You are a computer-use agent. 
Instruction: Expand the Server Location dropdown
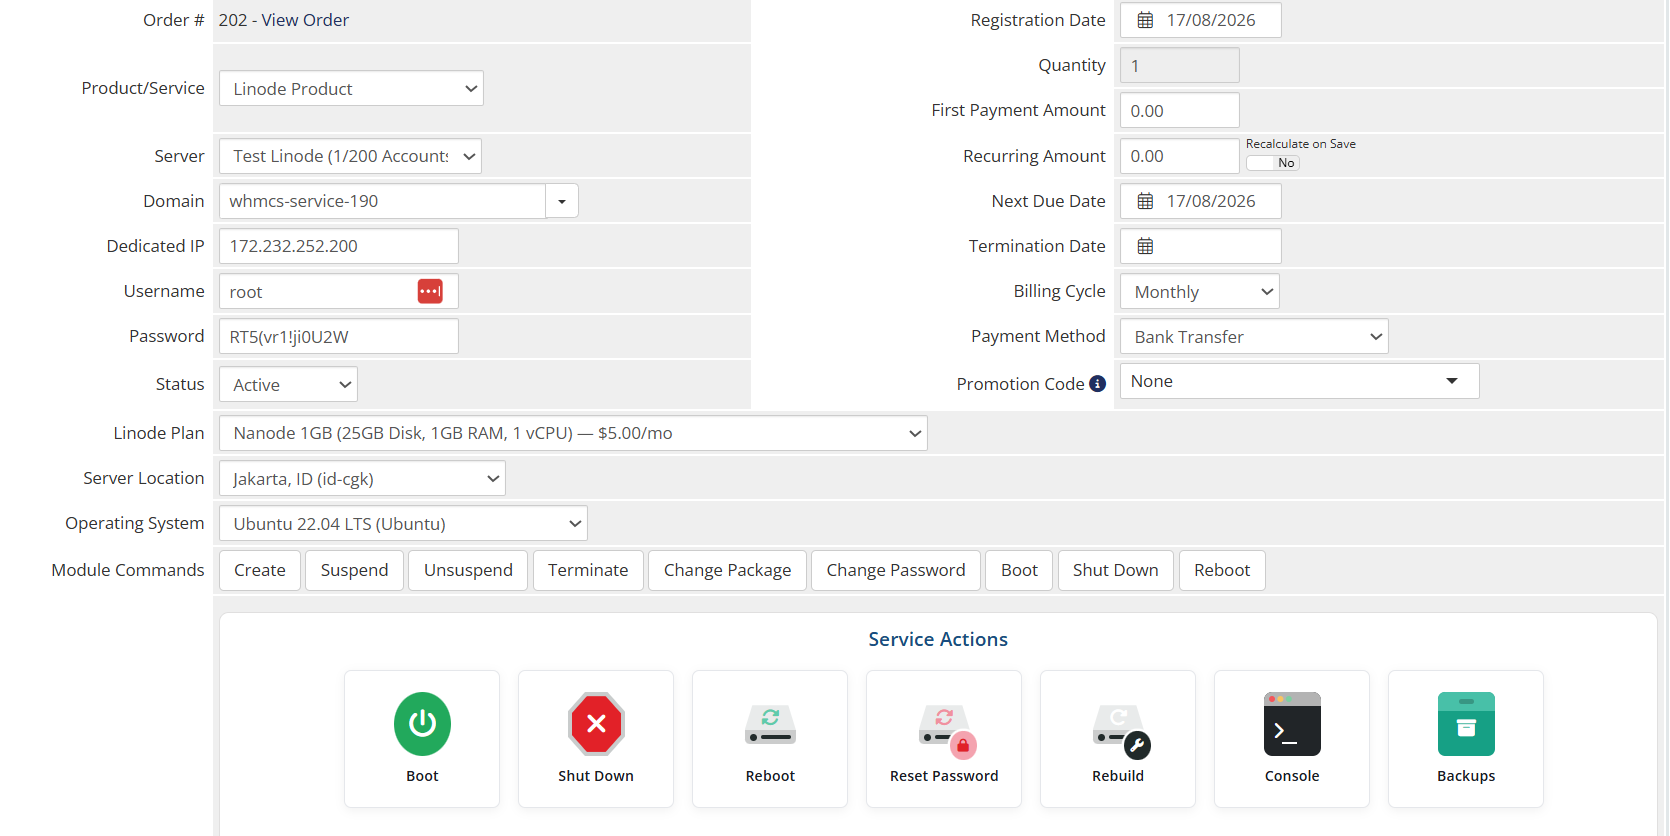point(362,478)
